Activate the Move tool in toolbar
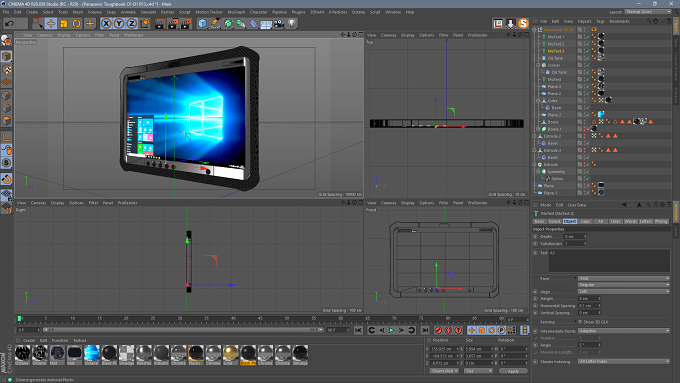Viewport: 680px width, 383px height. [51, 23]
